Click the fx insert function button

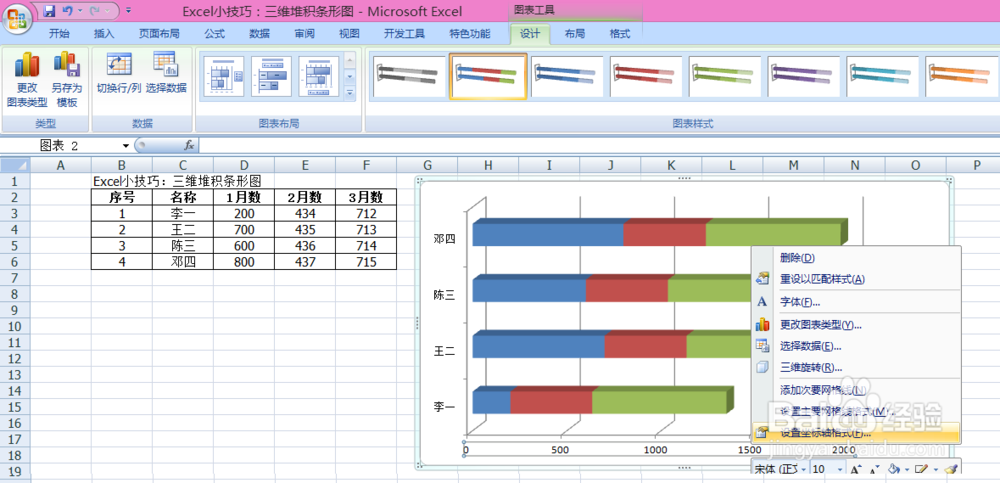(189, 145)
